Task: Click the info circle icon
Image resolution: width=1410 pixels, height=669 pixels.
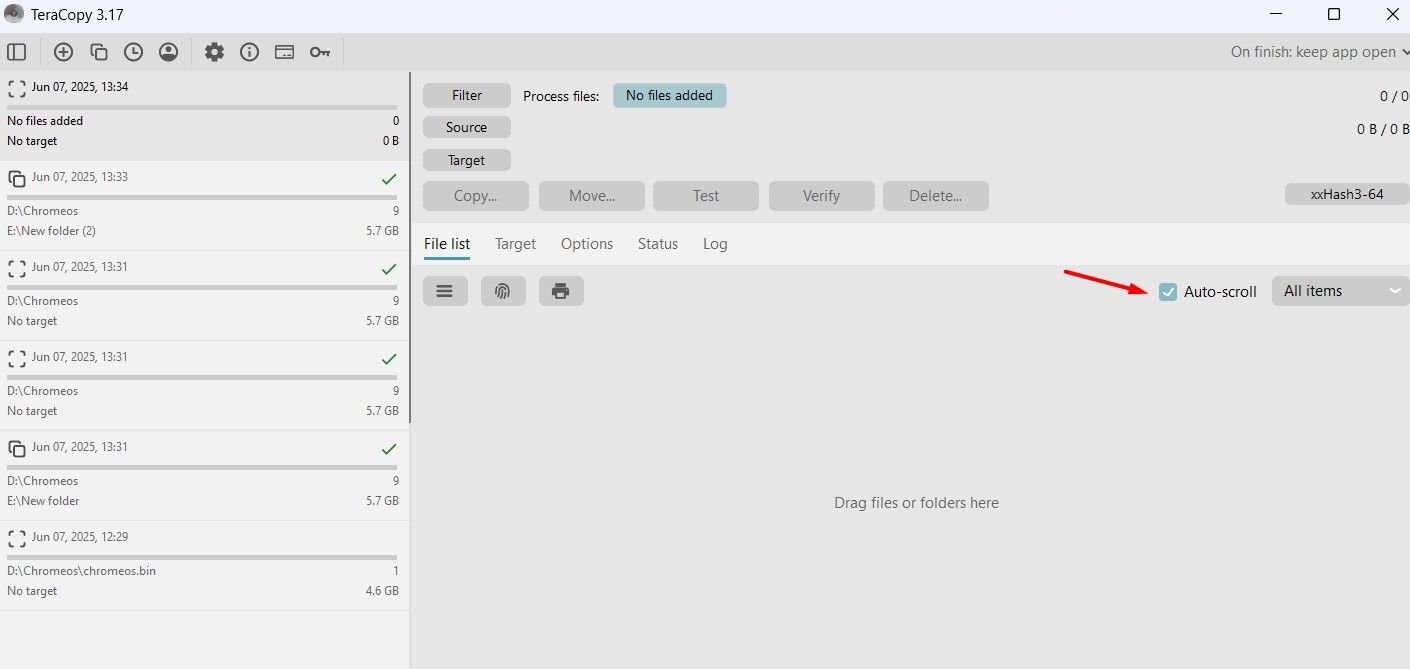Action: pyautogui.click(x=249, y=52)
